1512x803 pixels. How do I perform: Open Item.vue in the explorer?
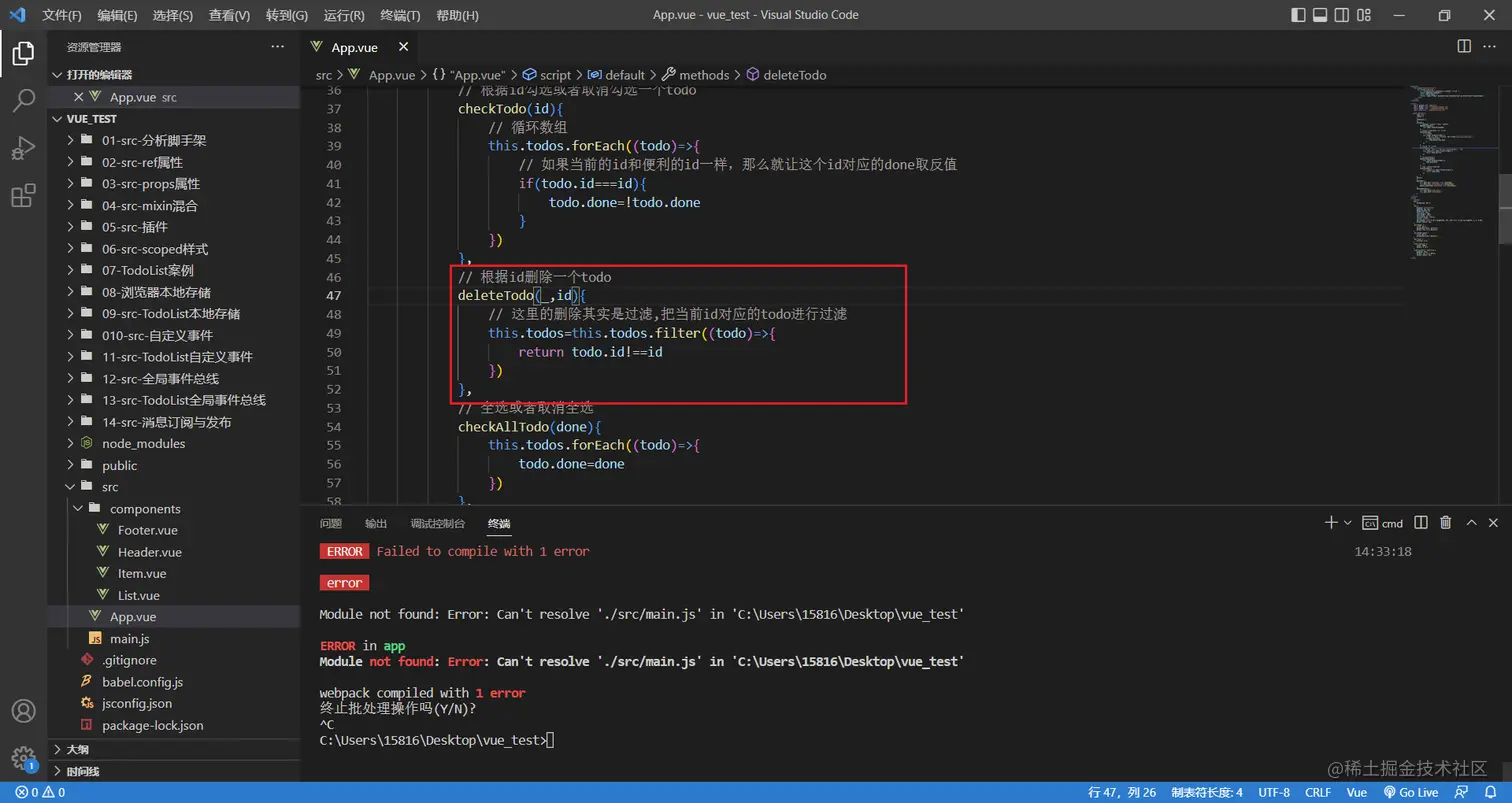pyautogui.click(x=174, y=573)
